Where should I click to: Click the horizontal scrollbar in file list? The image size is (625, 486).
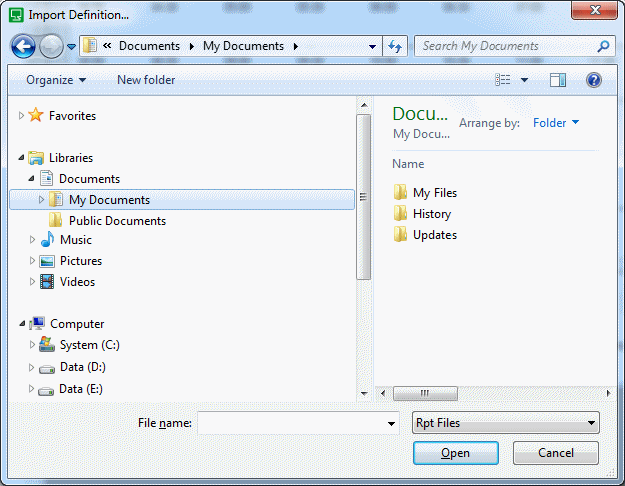[x=425, y=393]
